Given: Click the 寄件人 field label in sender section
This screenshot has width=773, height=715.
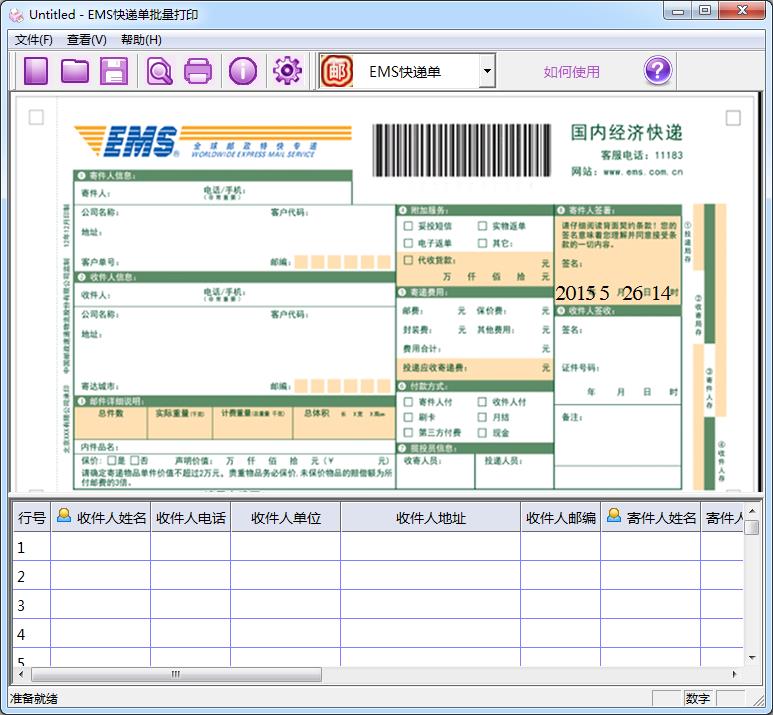Looking at the screenshot, I should (x=96, y=193).
